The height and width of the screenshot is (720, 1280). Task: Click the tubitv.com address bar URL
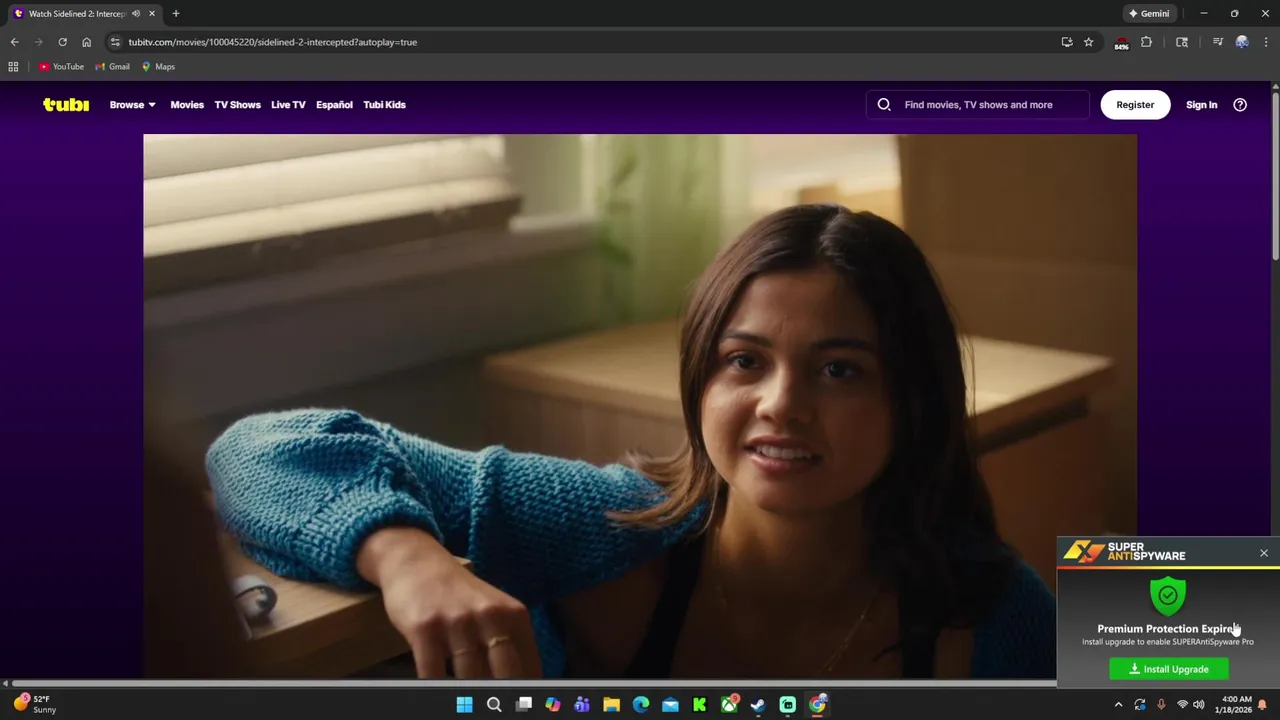[272, 42]
